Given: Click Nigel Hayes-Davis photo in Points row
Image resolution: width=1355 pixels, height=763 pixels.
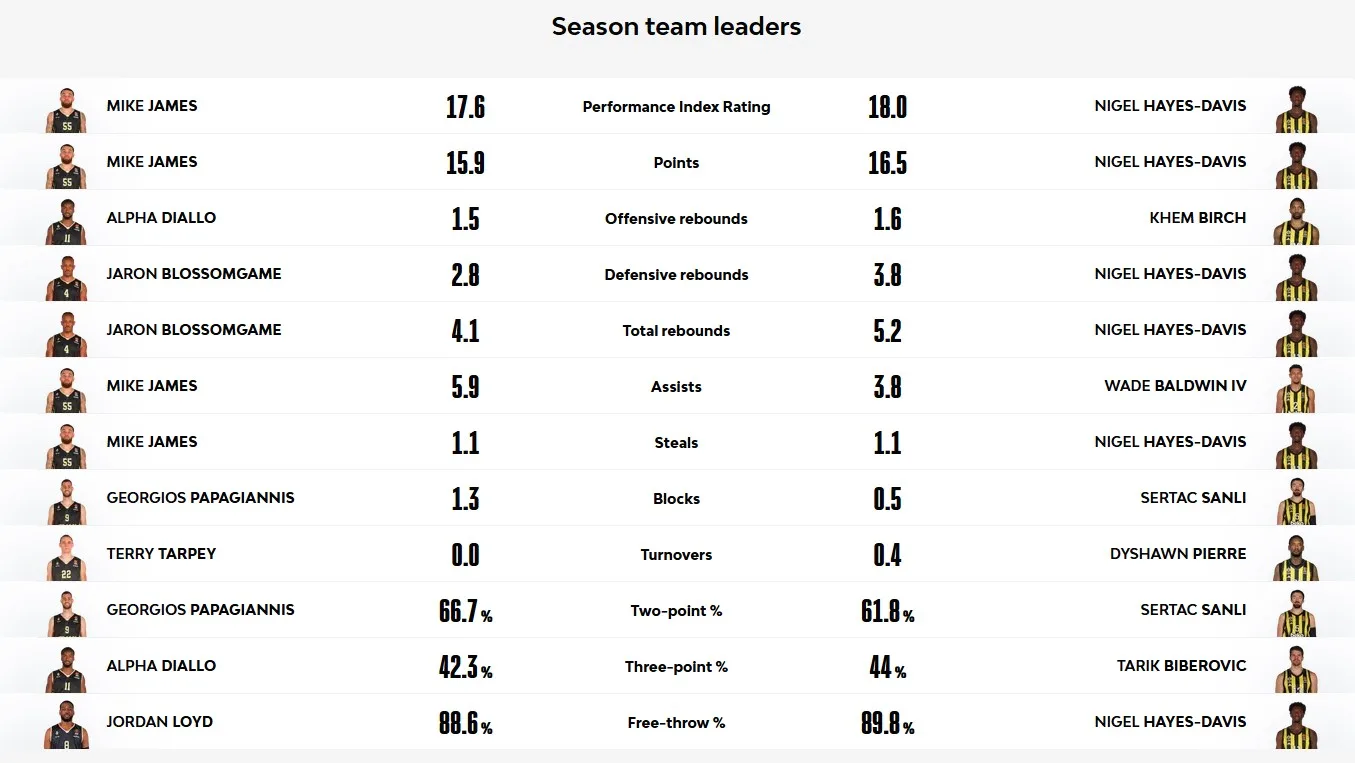Looking at the screenshot, I should (1296, 165).
